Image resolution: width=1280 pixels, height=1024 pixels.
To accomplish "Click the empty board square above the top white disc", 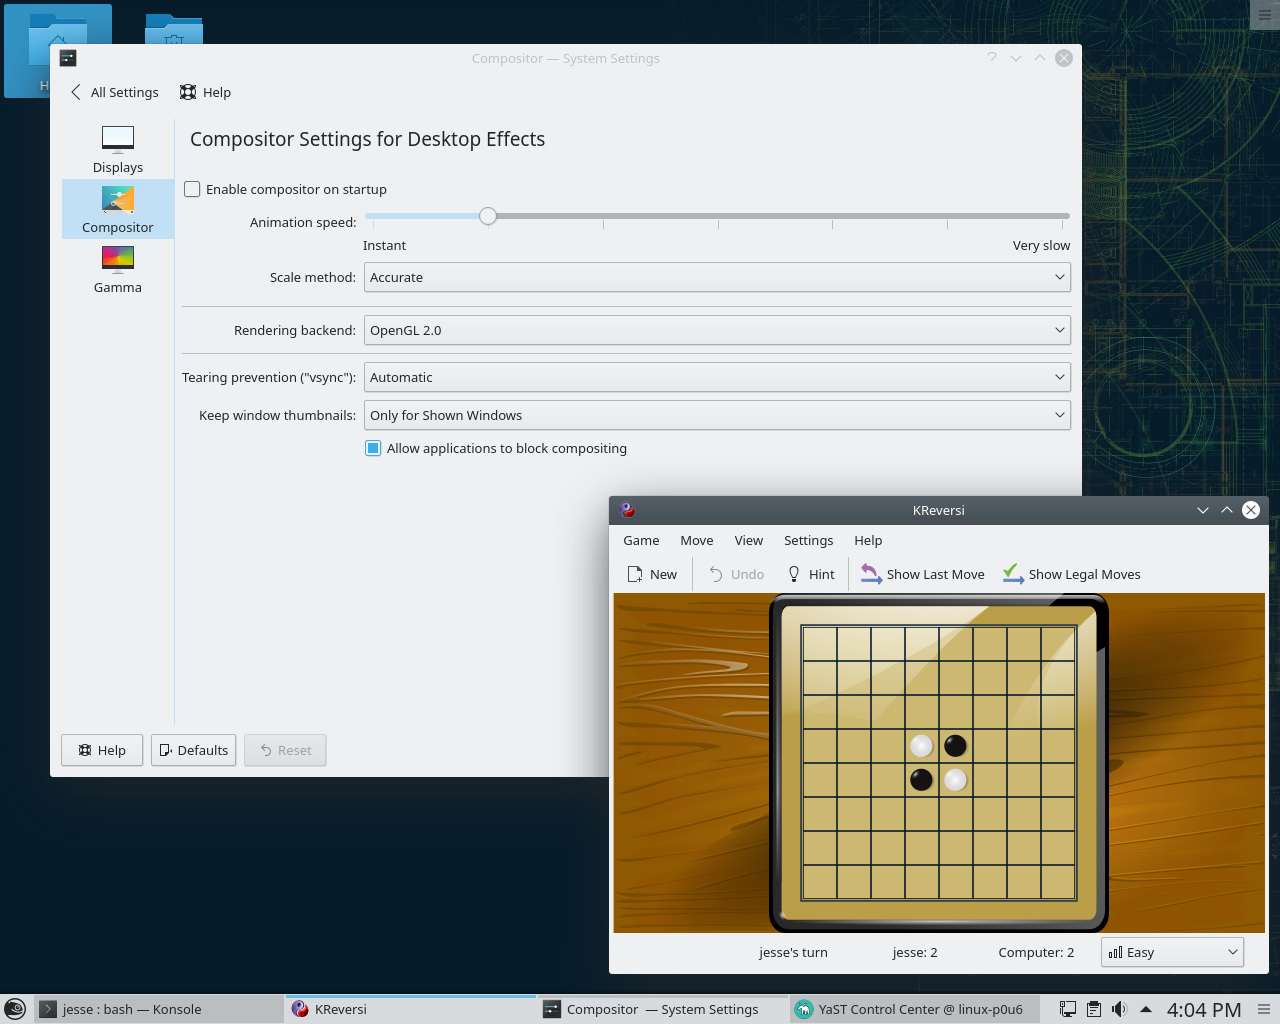I will coord(922,712).
